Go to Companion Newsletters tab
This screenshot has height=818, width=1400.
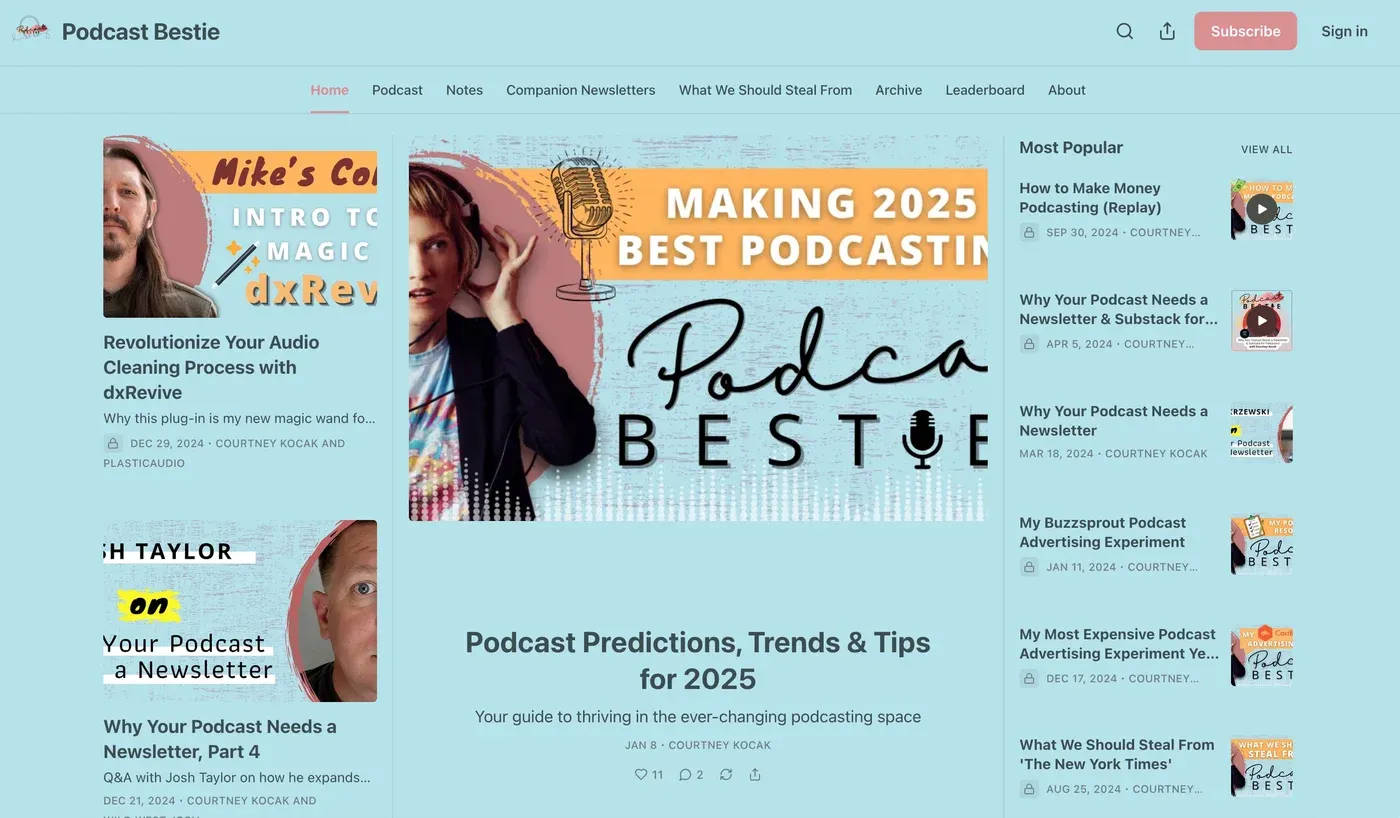tap(581, 90)
